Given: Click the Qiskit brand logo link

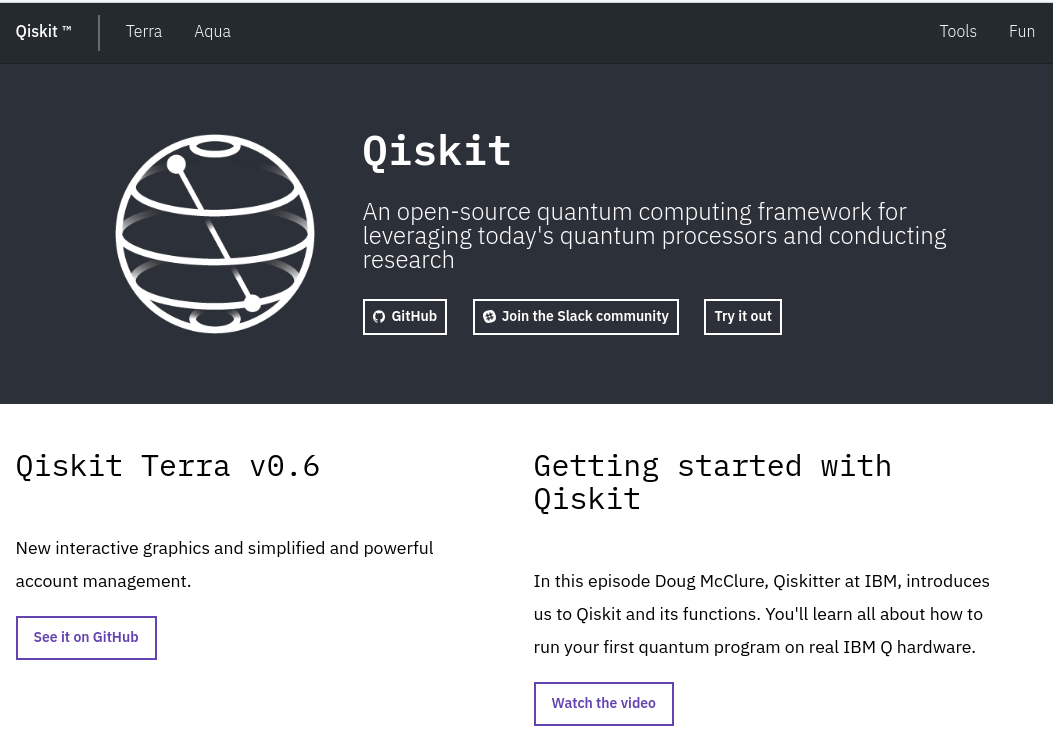Looking at the screenshot, I should (x=43, y=32).
